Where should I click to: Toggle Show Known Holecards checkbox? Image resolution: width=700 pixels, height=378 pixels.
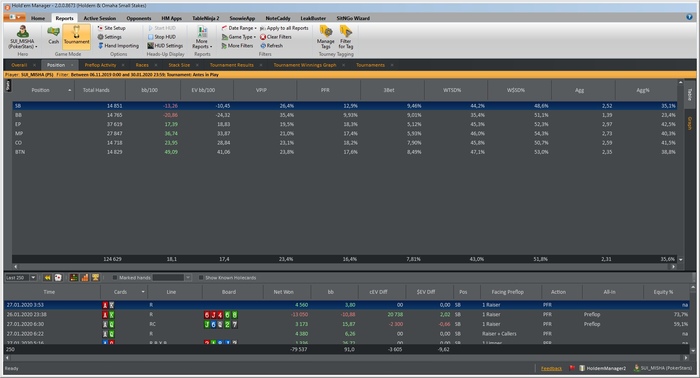pos(201,278)
